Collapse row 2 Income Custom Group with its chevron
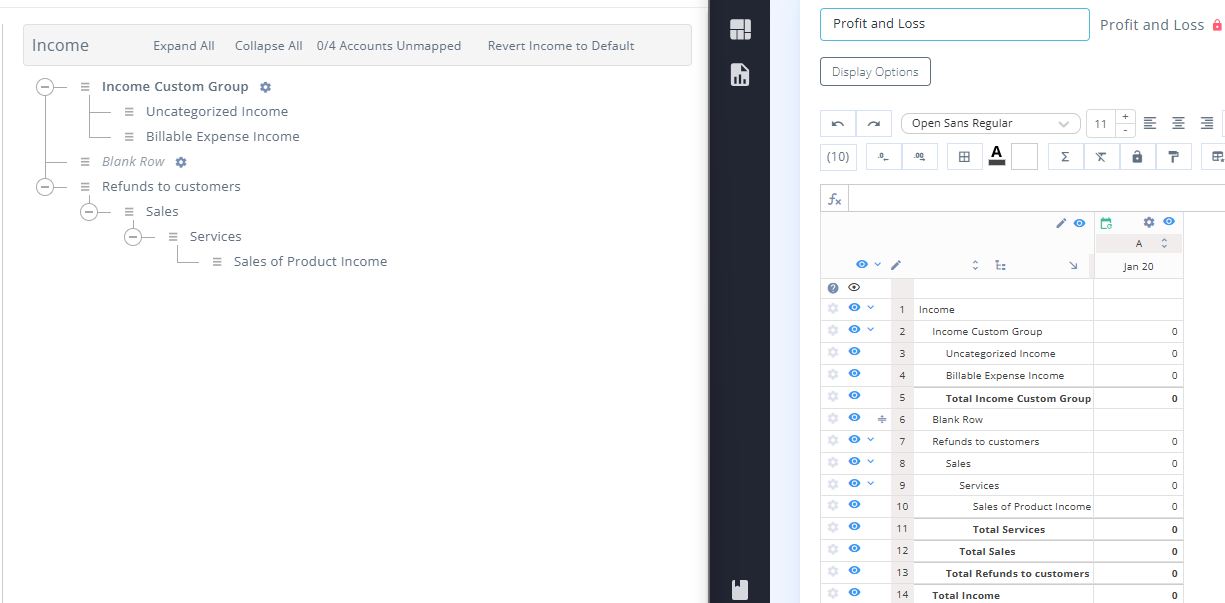Viewport: 1225px width, 603px height. pyautogui.click(x=871, y=330)
